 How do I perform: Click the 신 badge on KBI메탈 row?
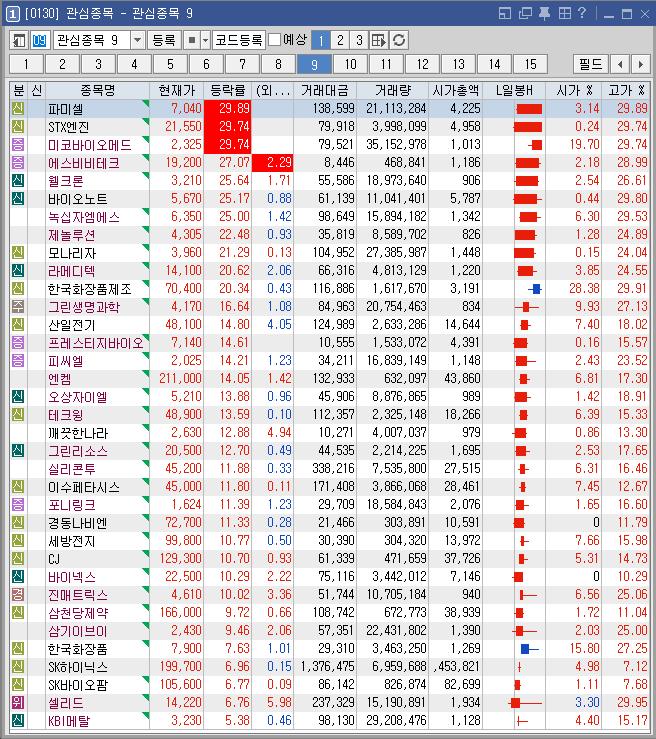(17, 721)
